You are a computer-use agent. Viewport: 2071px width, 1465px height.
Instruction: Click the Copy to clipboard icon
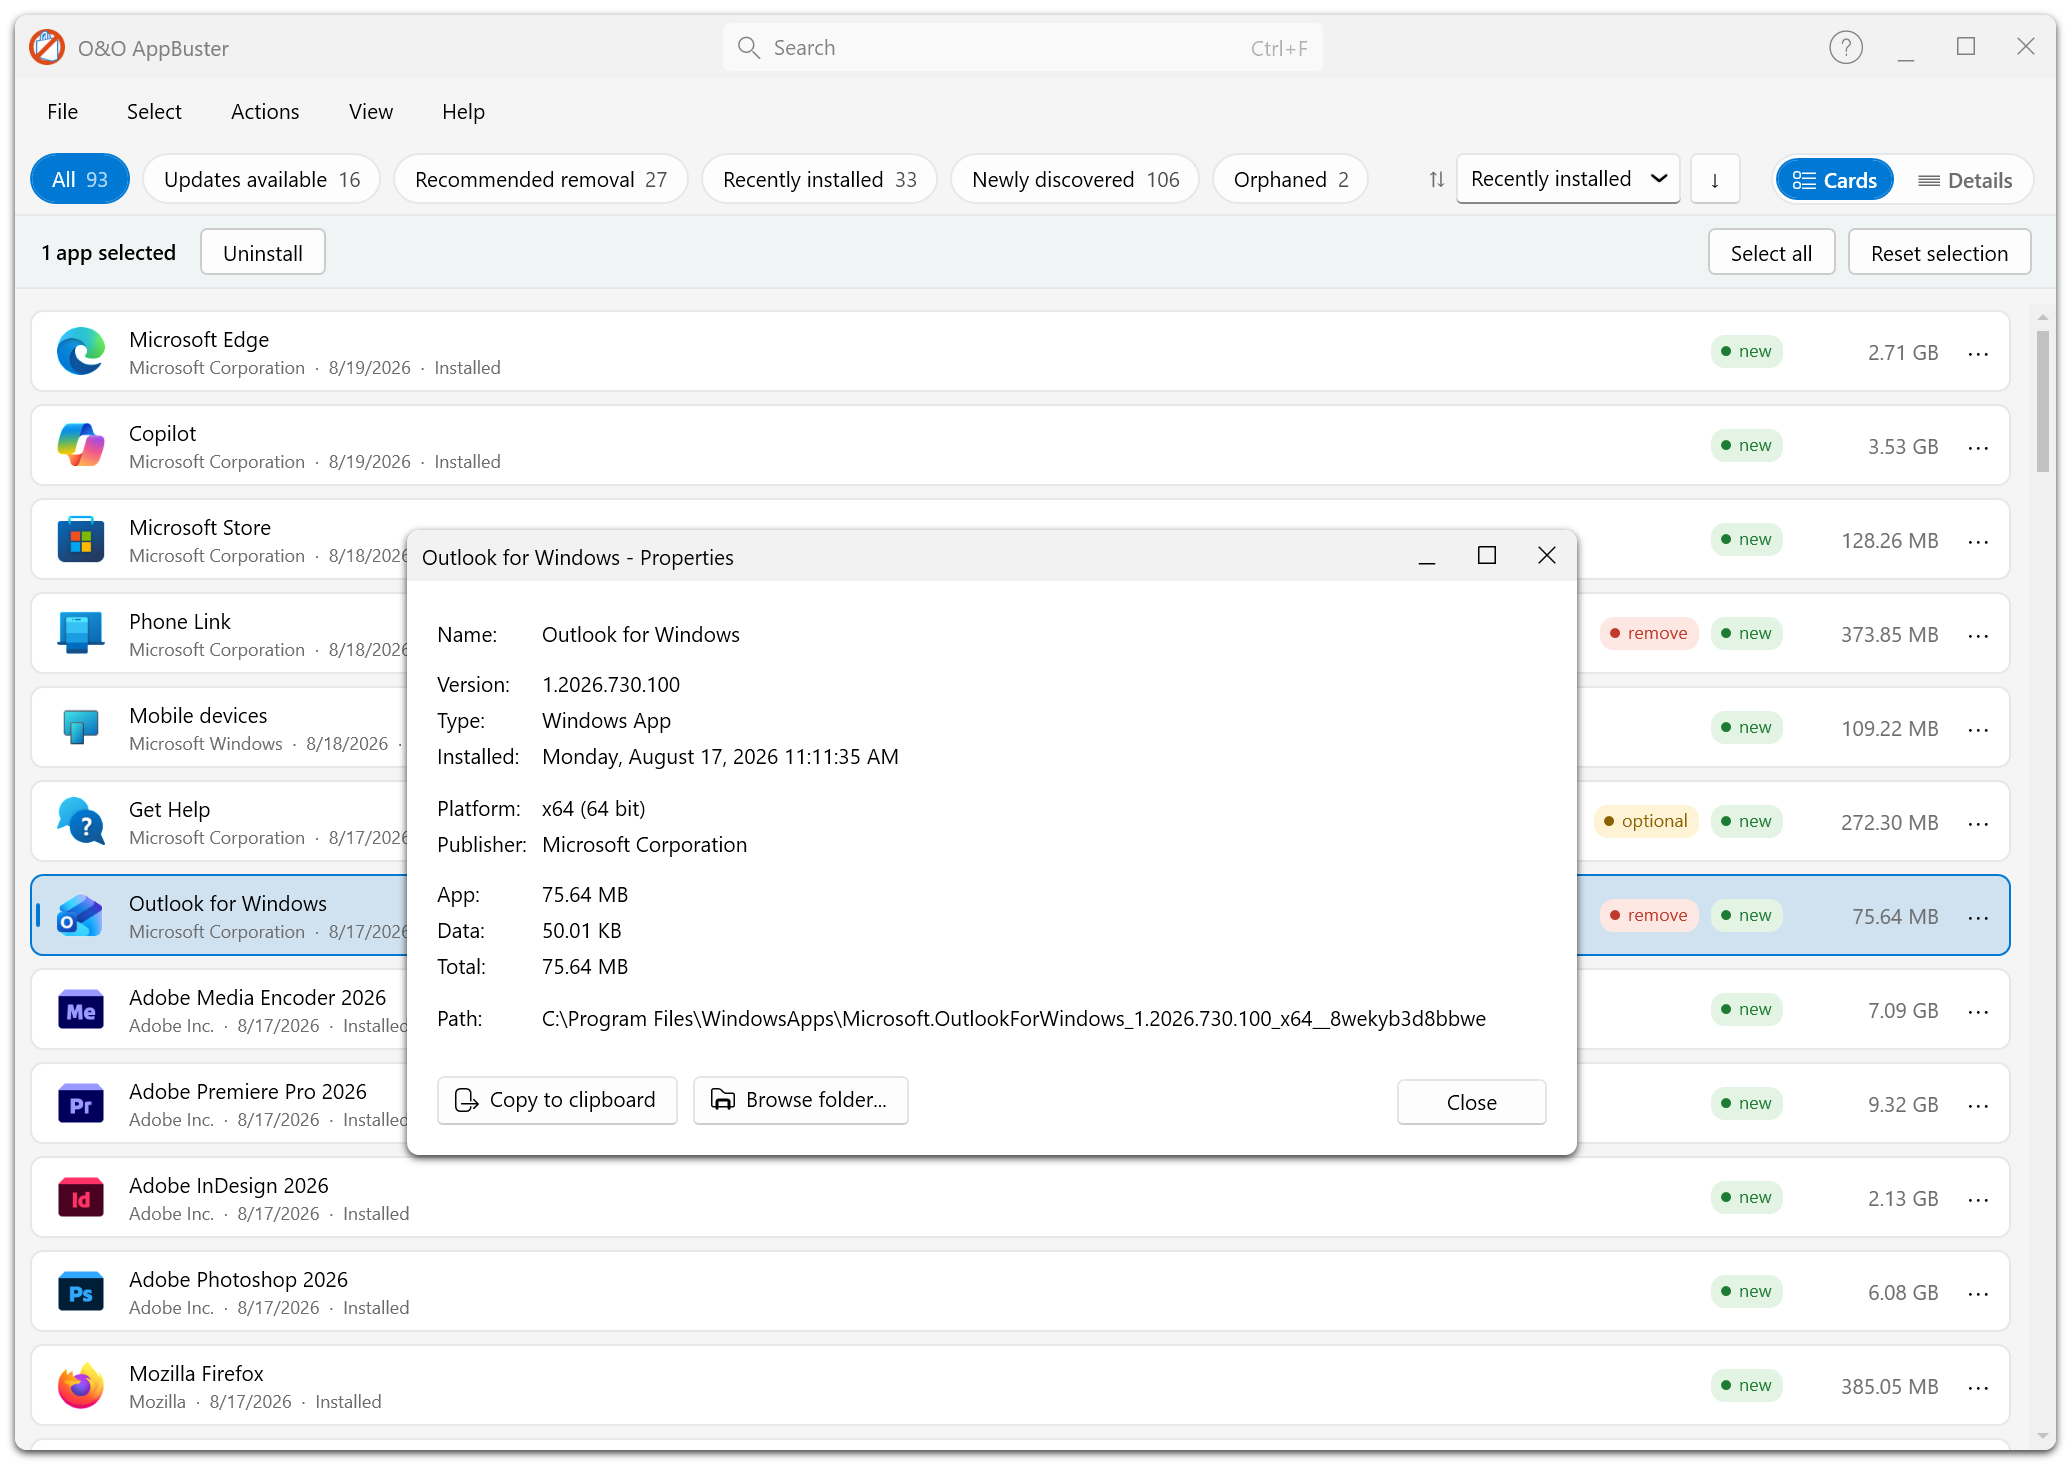tap(467, 1101)
